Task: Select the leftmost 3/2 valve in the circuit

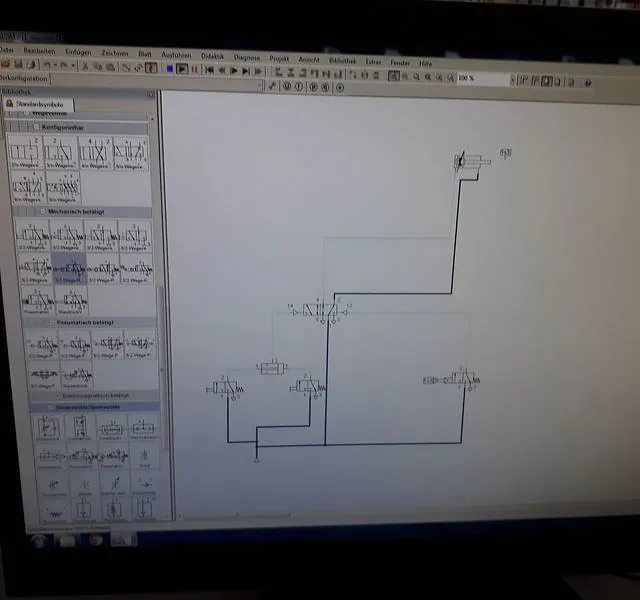Action: pyautogui.click(x=225, y=388)
